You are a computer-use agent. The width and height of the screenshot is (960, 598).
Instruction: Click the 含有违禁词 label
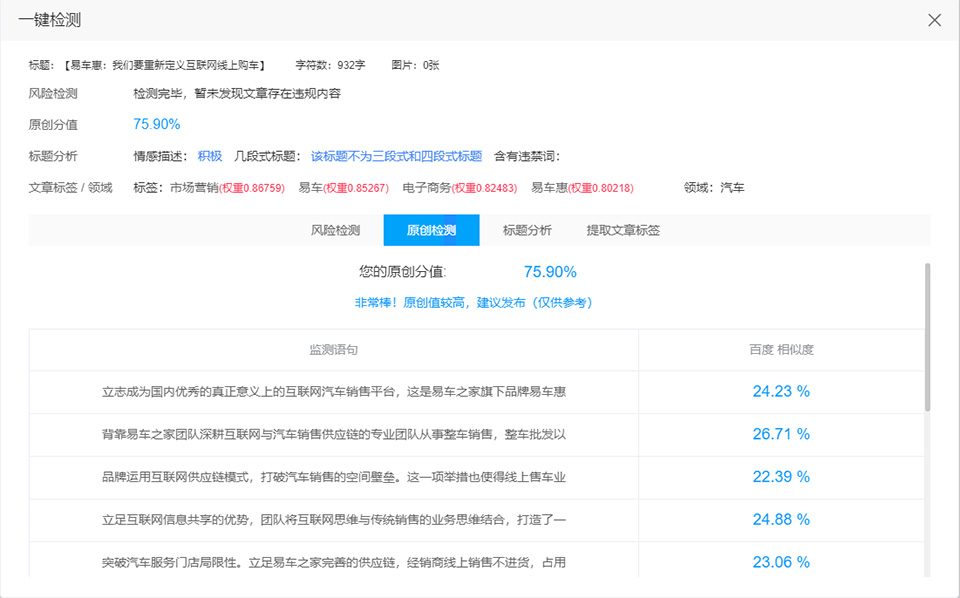pos(527,156)
